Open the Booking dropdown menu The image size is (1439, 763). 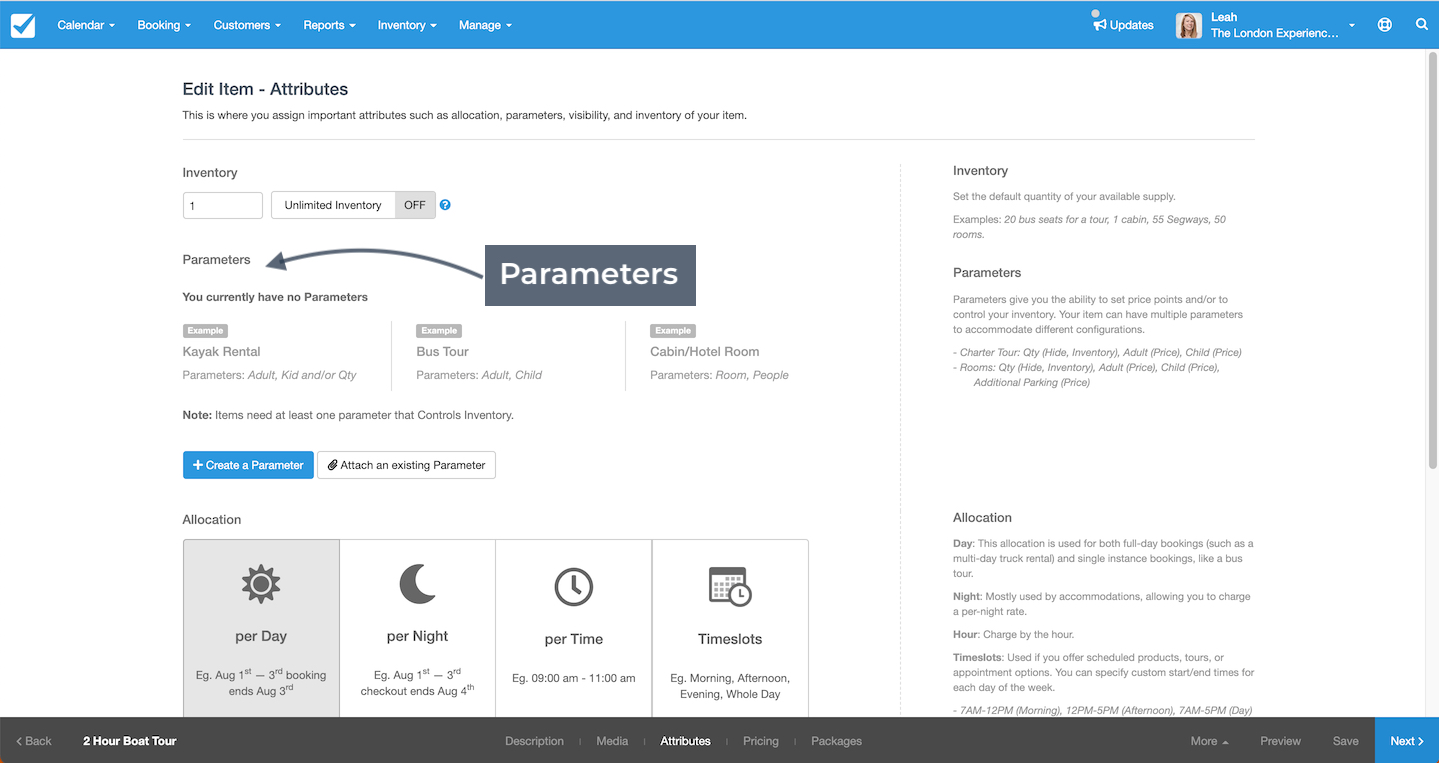pyautogui.click(x=164, y=25)
